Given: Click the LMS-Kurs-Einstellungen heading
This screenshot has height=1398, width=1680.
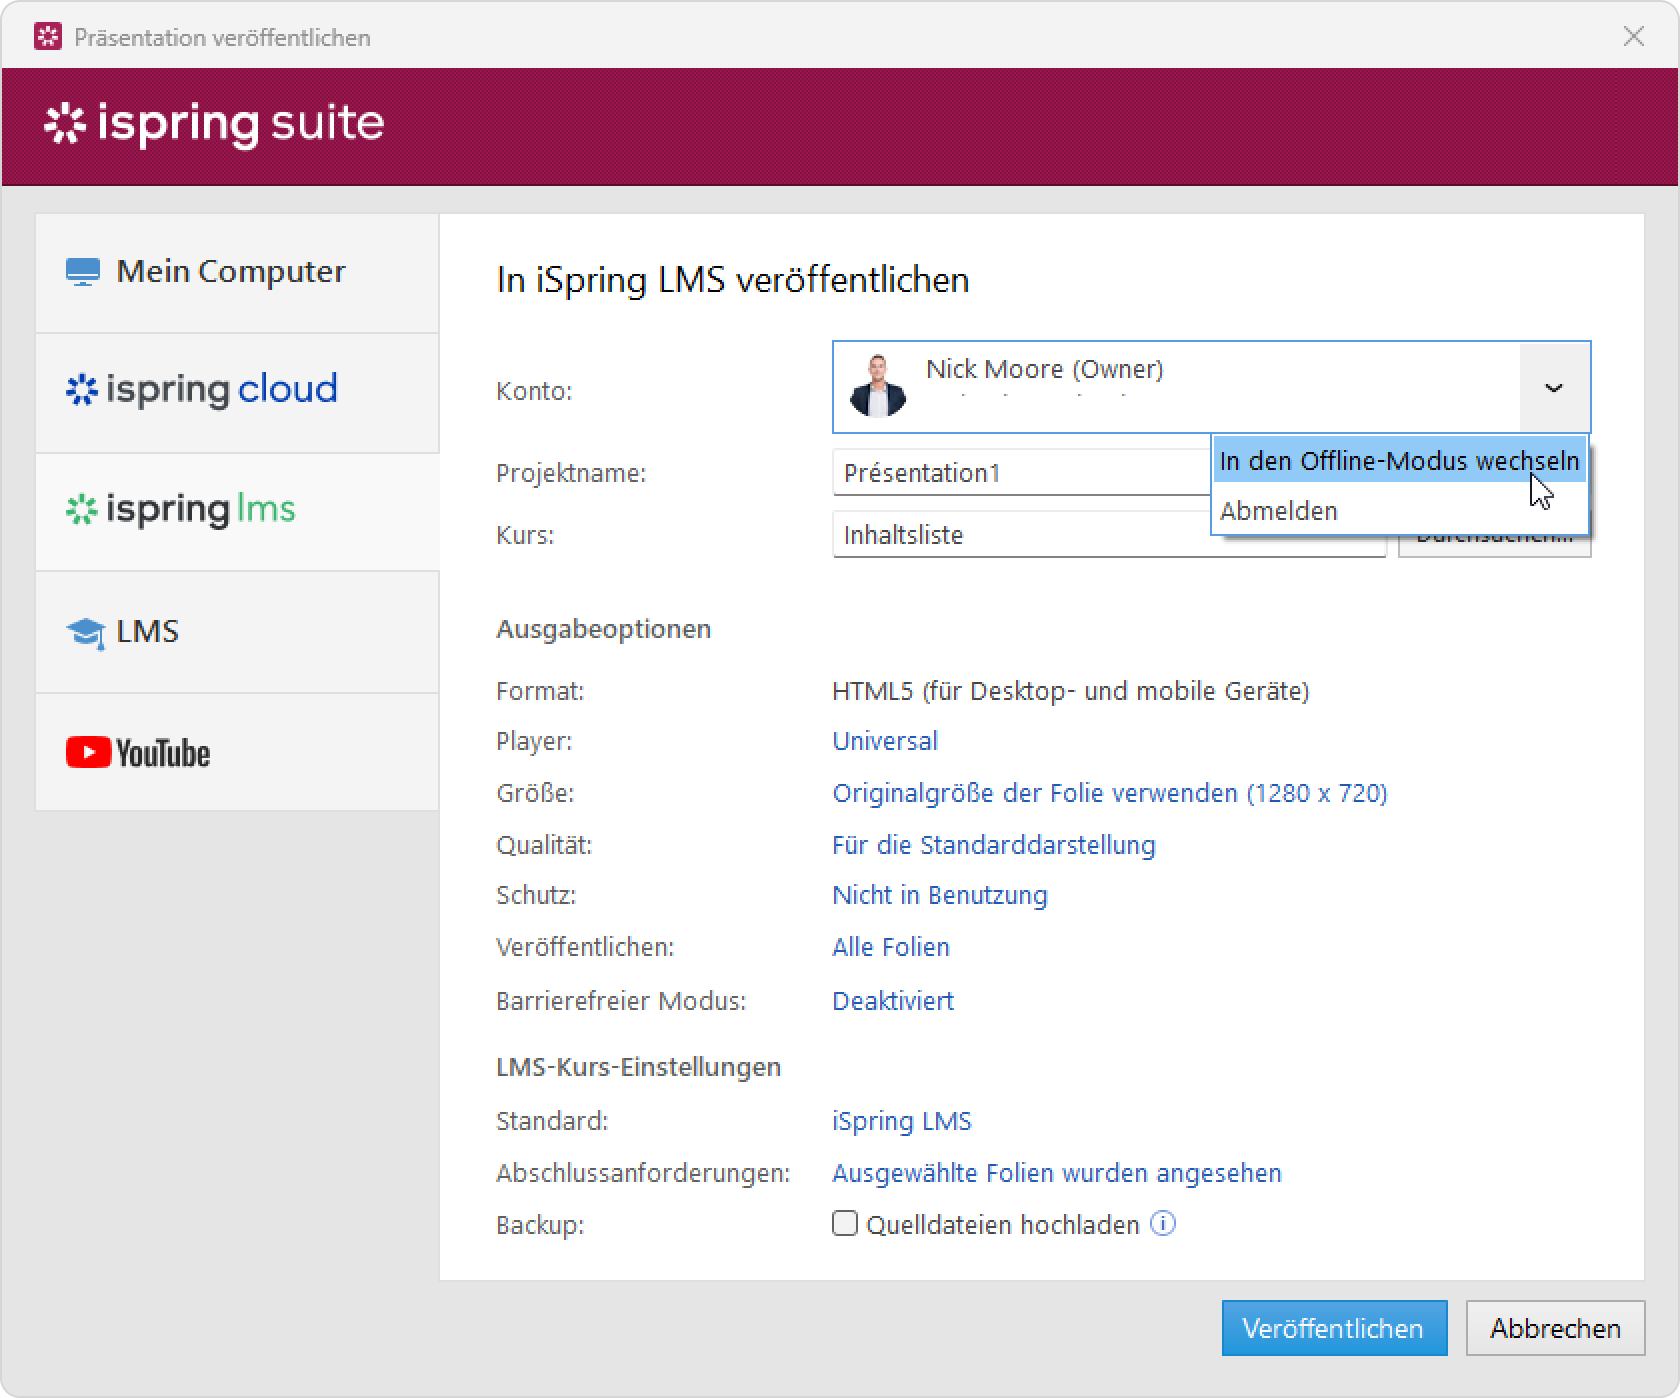Looking at the screenshot, I should [638, 1067].
